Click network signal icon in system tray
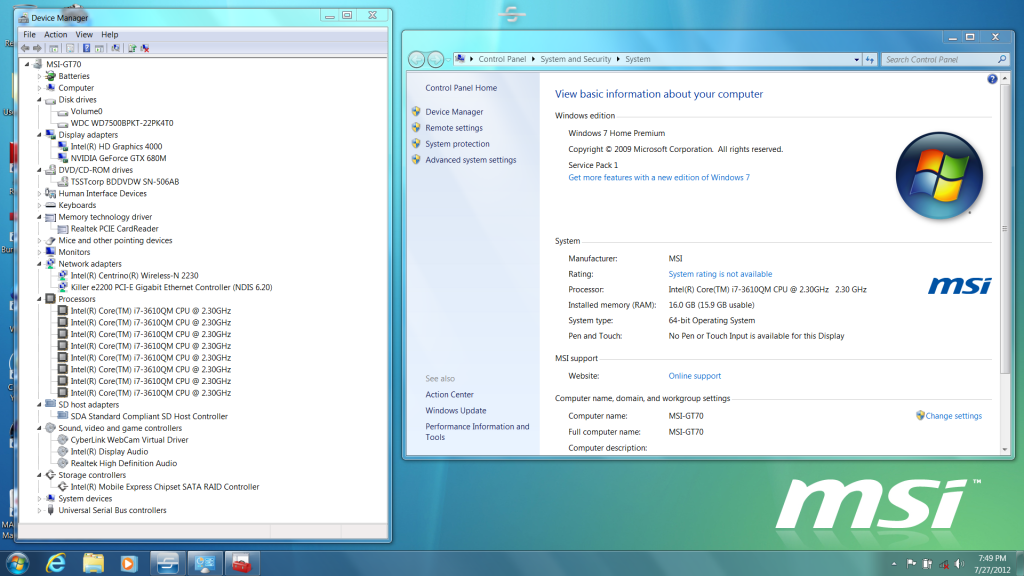 coord(944,564)
